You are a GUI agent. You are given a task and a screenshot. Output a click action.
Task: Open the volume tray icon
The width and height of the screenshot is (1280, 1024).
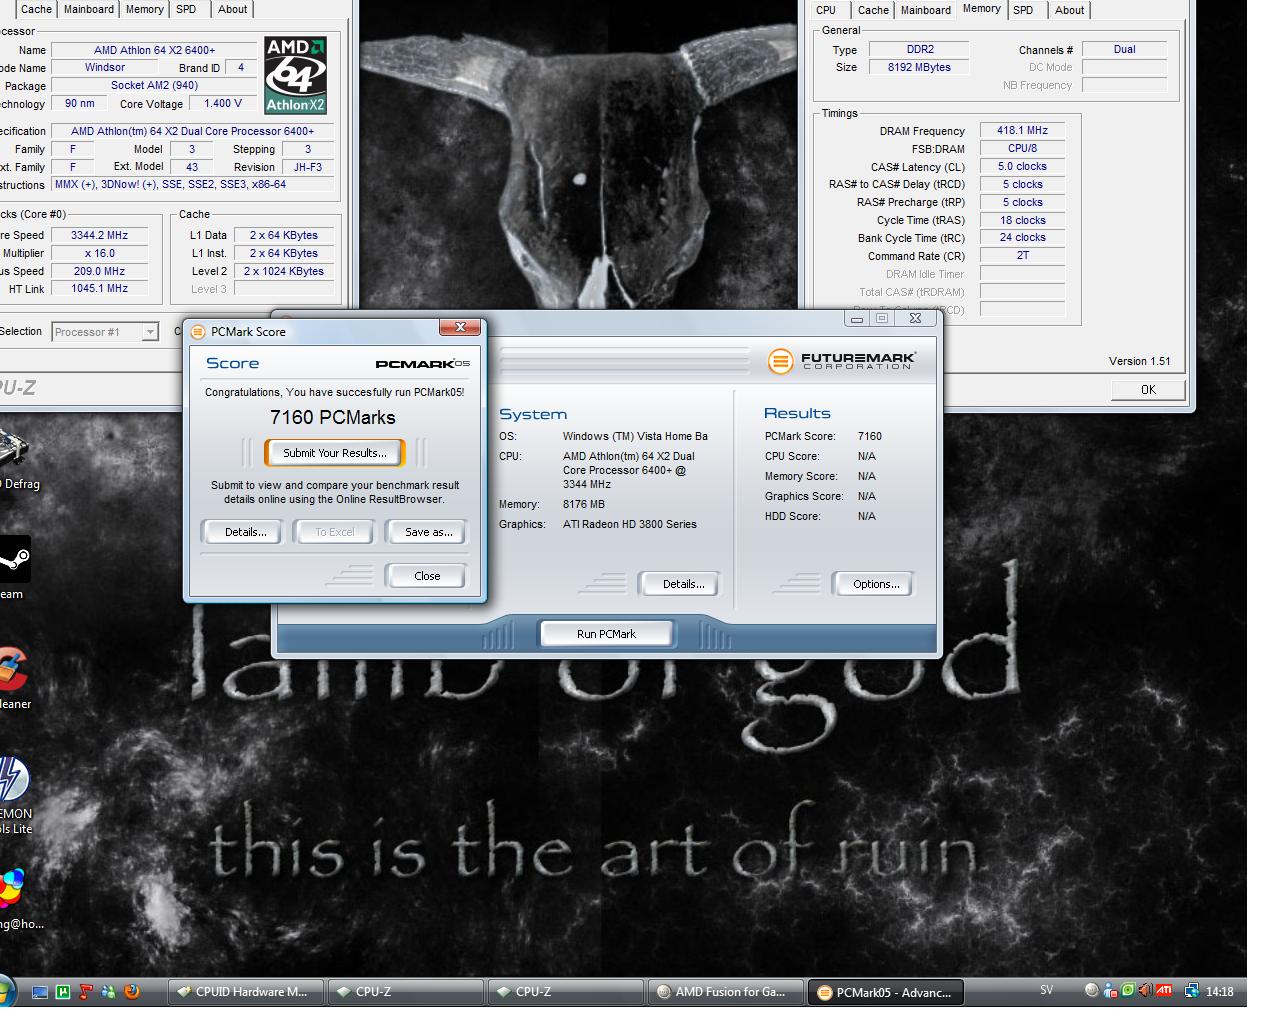[1145, 991]
